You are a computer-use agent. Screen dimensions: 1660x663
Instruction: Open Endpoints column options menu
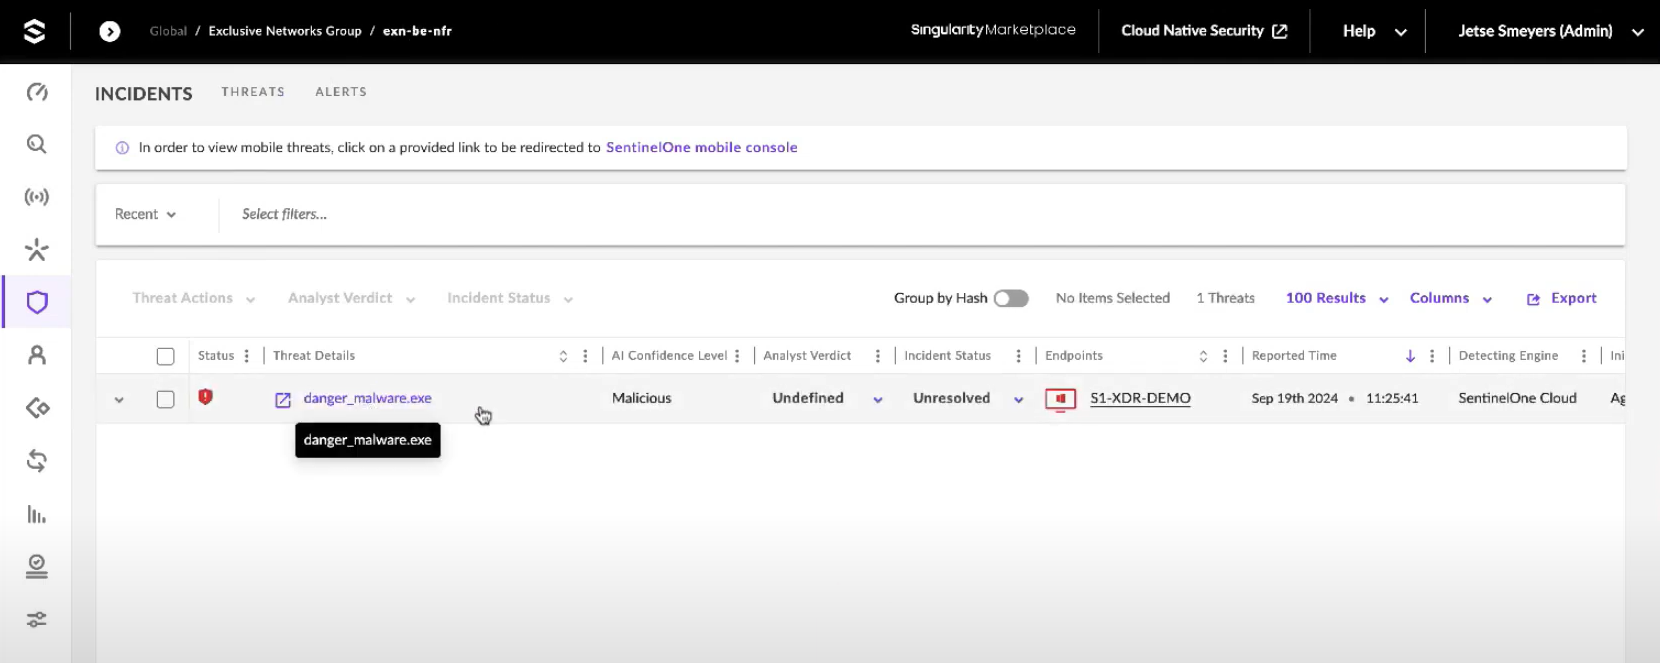pyautogui.click(x=1226, y=356)
